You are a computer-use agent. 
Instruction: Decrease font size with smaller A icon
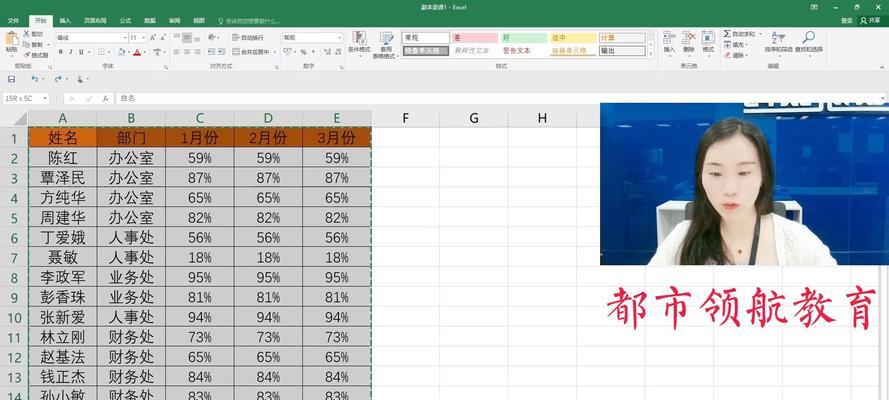tap(163, 38)
